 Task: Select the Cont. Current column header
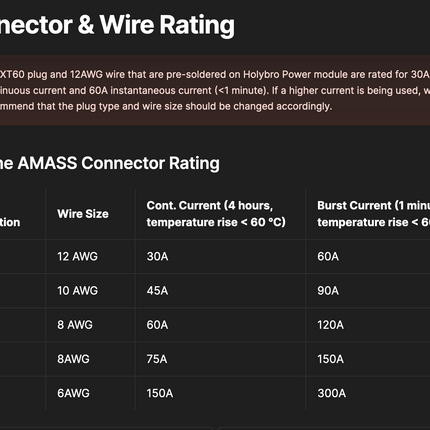(216, 214)
